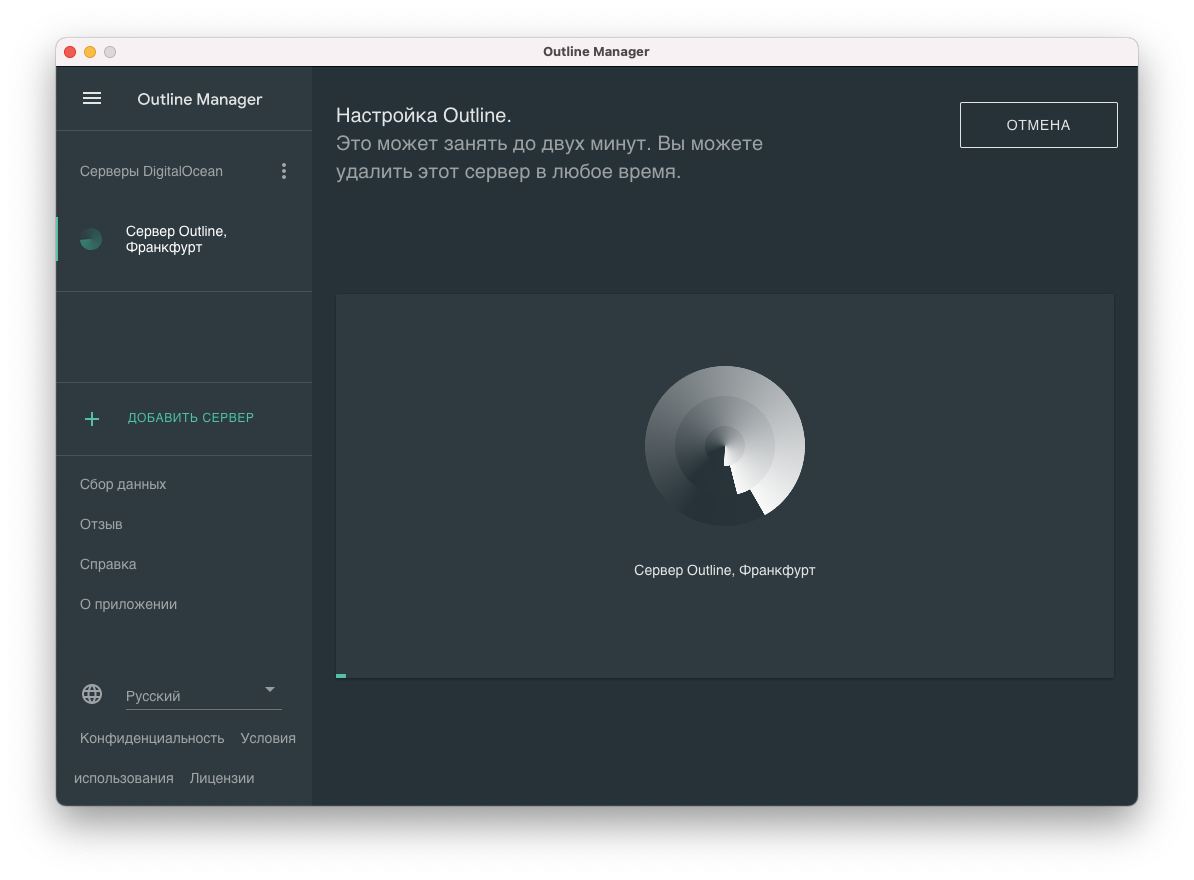Screen dimensions: 1194x880
Task: Open the Лицензии licenses link
Action: [x=222, y=778]
